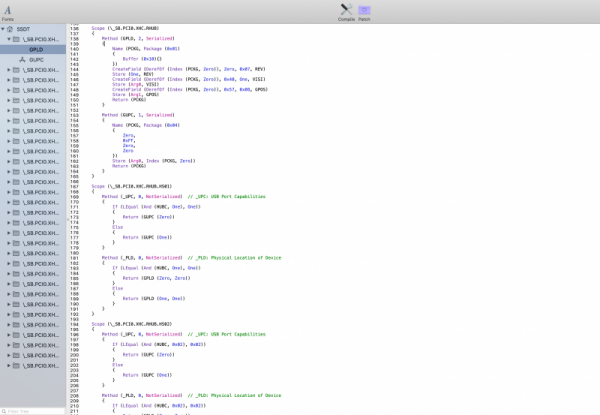Click the Scope (\_SB.PCI0.XHC.RHUB.HS01) code line
Screen dimensions: 600x415
[x=132, y=186]
